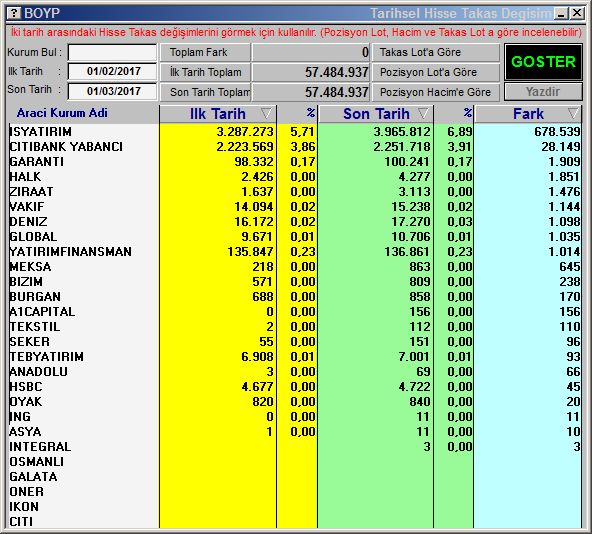Image resolution: width=592 pixels, height=534 pixels.
Task: Select the A1CAPITAL row name
Action: pos(42,312)
